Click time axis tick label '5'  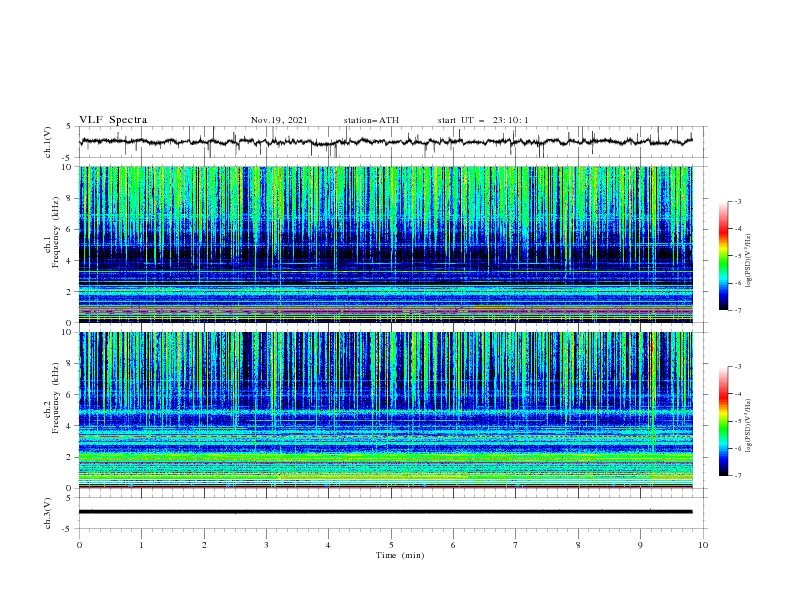click(x=391, y=545)
